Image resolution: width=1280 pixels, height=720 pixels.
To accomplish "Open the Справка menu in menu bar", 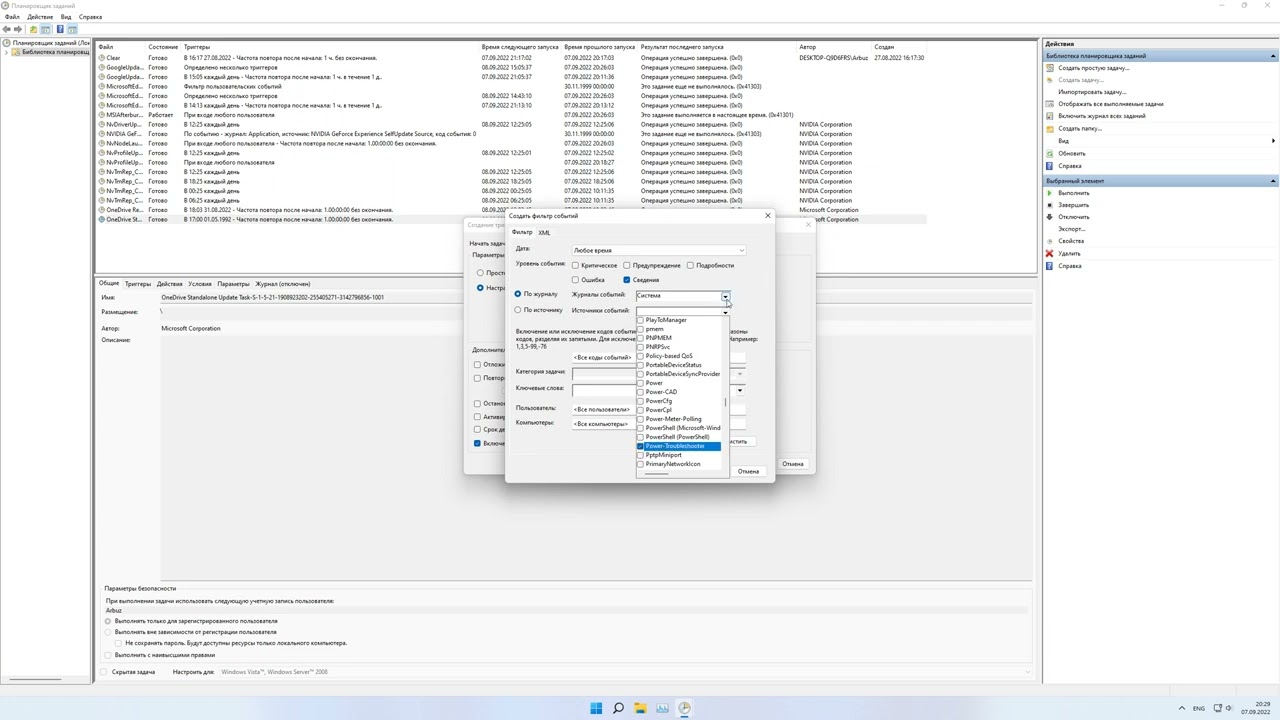I will tap(90, 17).
